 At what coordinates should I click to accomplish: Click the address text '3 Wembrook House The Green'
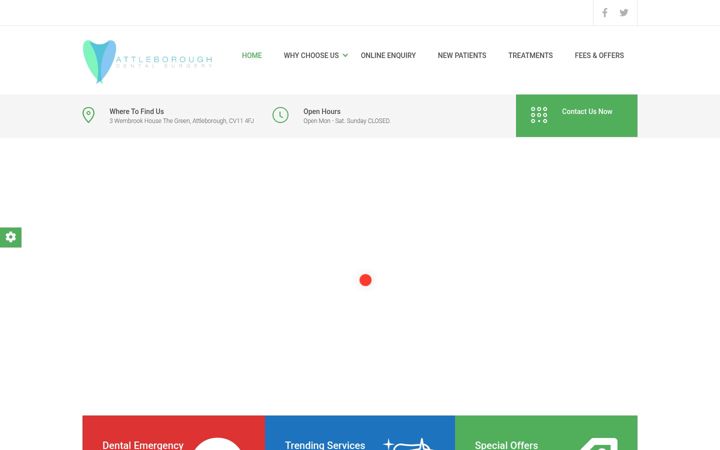[x=181, y=121]
